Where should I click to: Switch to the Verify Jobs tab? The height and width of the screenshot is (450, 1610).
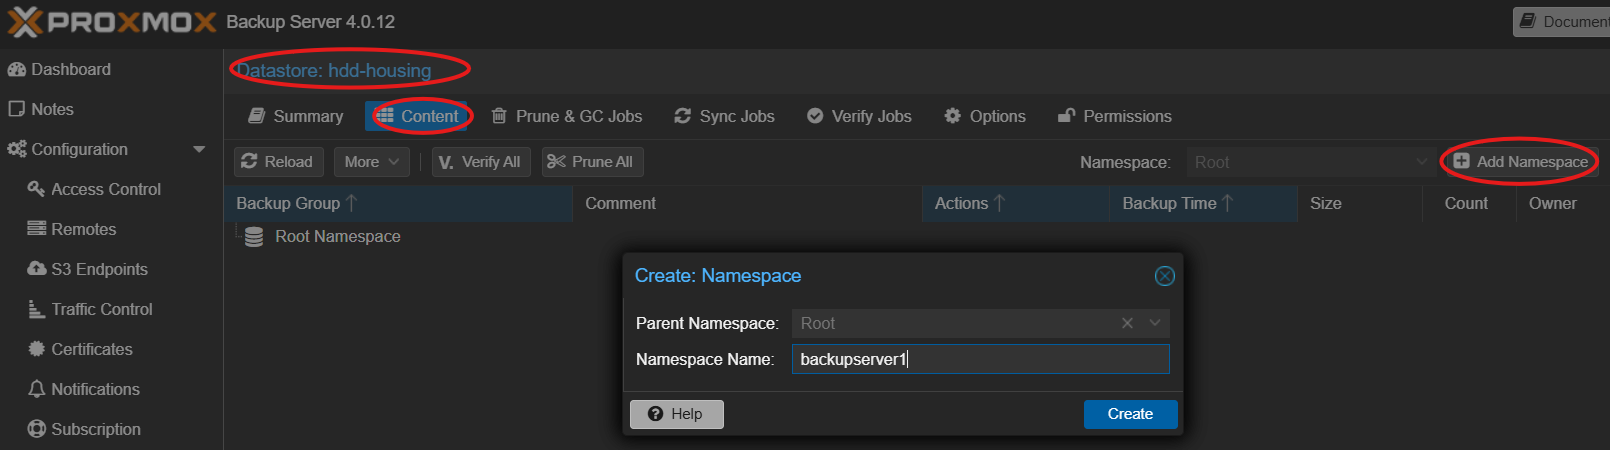click(x=860, y=116)
